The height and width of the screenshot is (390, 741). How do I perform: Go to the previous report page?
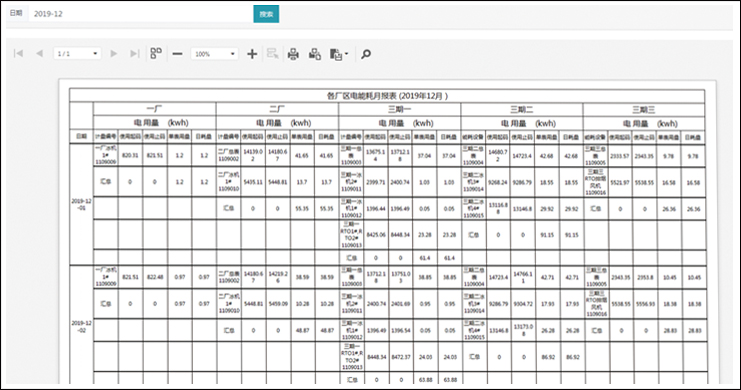[39, 53]
